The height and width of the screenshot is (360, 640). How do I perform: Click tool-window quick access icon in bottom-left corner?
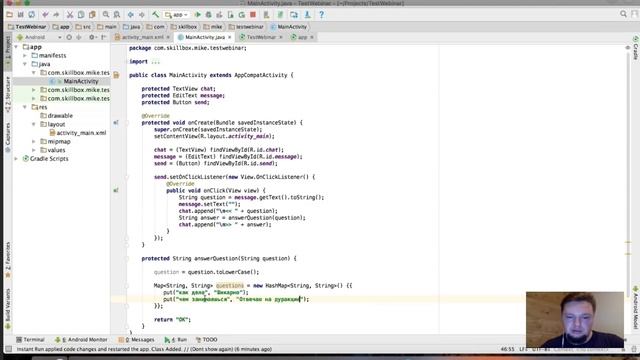tap(8, 349)
